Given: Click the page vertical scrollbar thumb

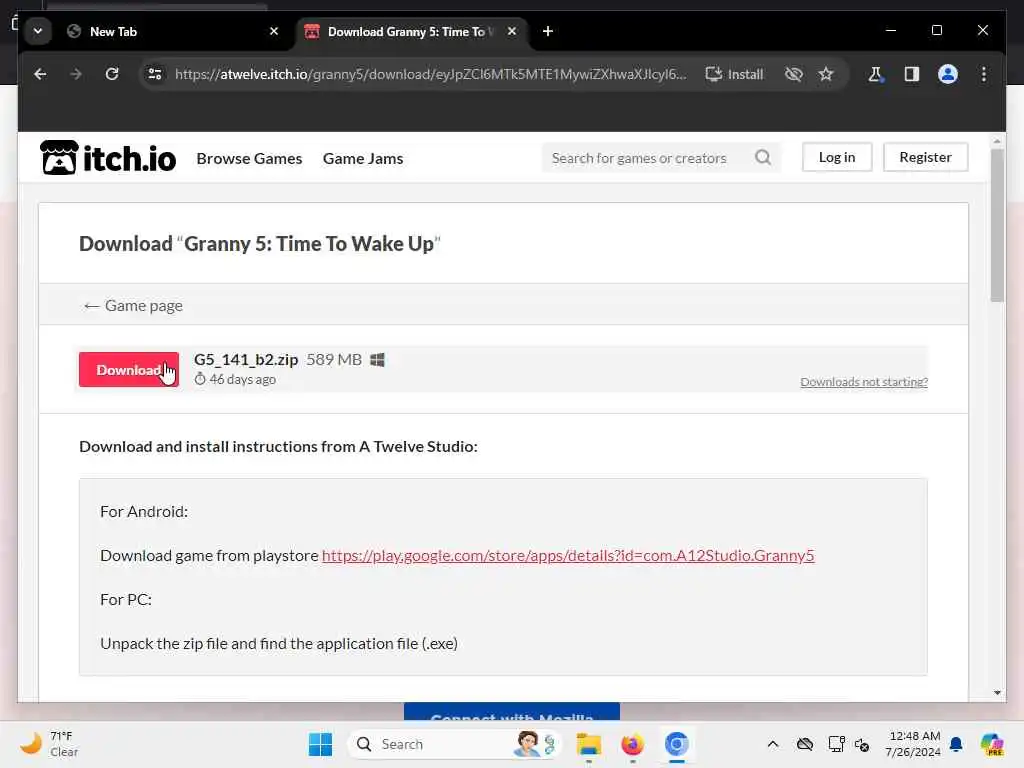Looking at the screenshot, I should (x=997, y=225).
